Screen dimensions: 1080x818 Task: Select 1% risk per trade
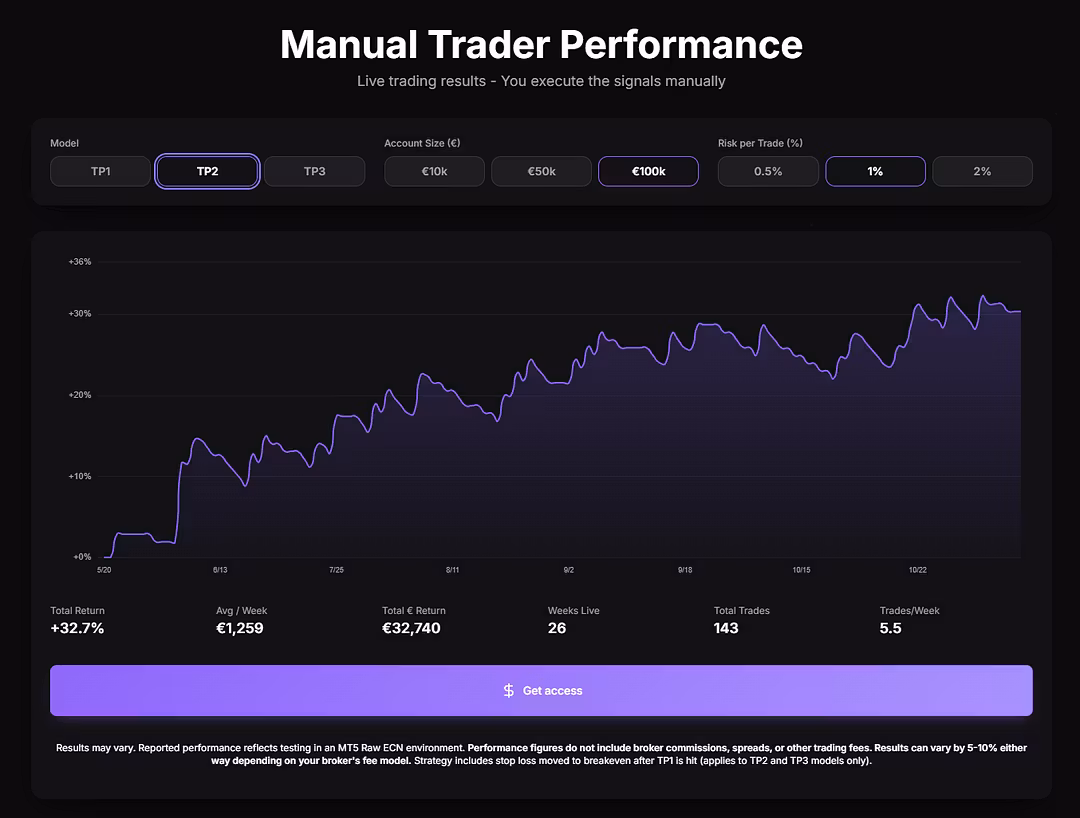(875, 171)
